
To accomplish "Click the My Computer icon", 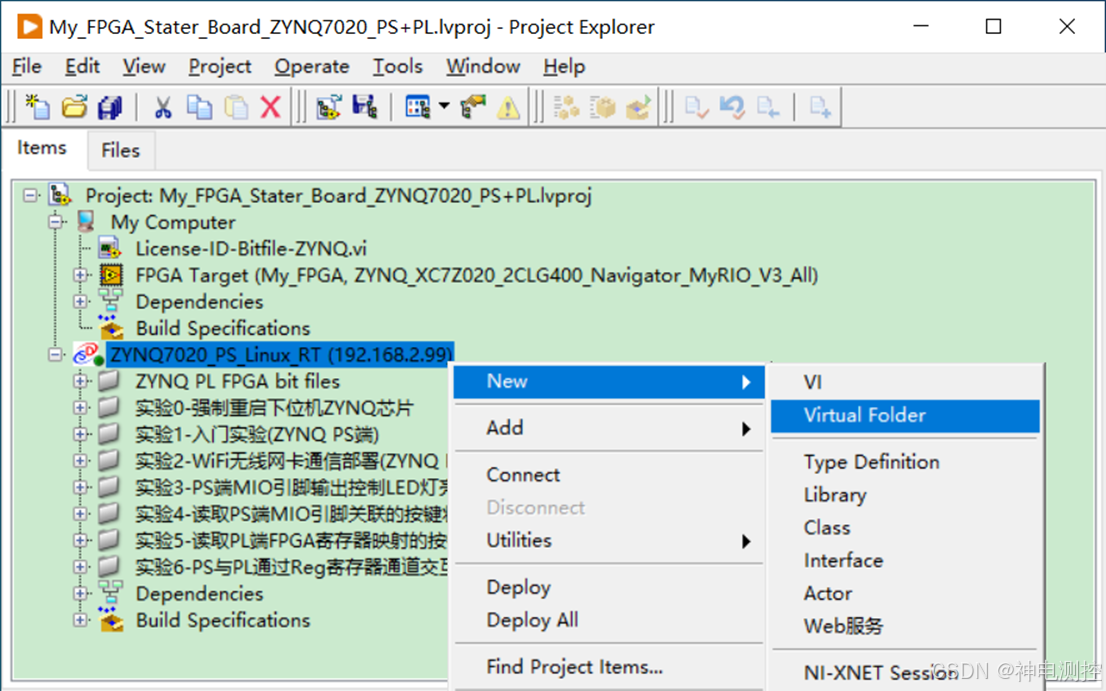I will (86, 221).
